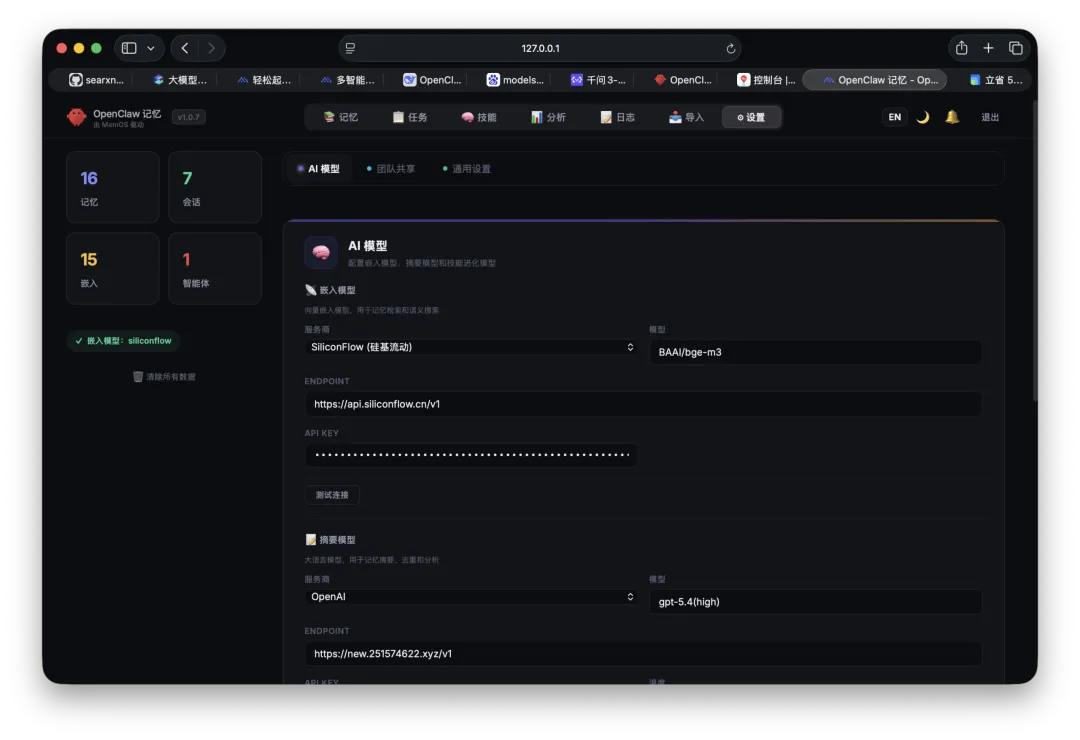Click the 127.0.0.1 address bar
The width and height of the screenshot is (1080, 740).
540,48
